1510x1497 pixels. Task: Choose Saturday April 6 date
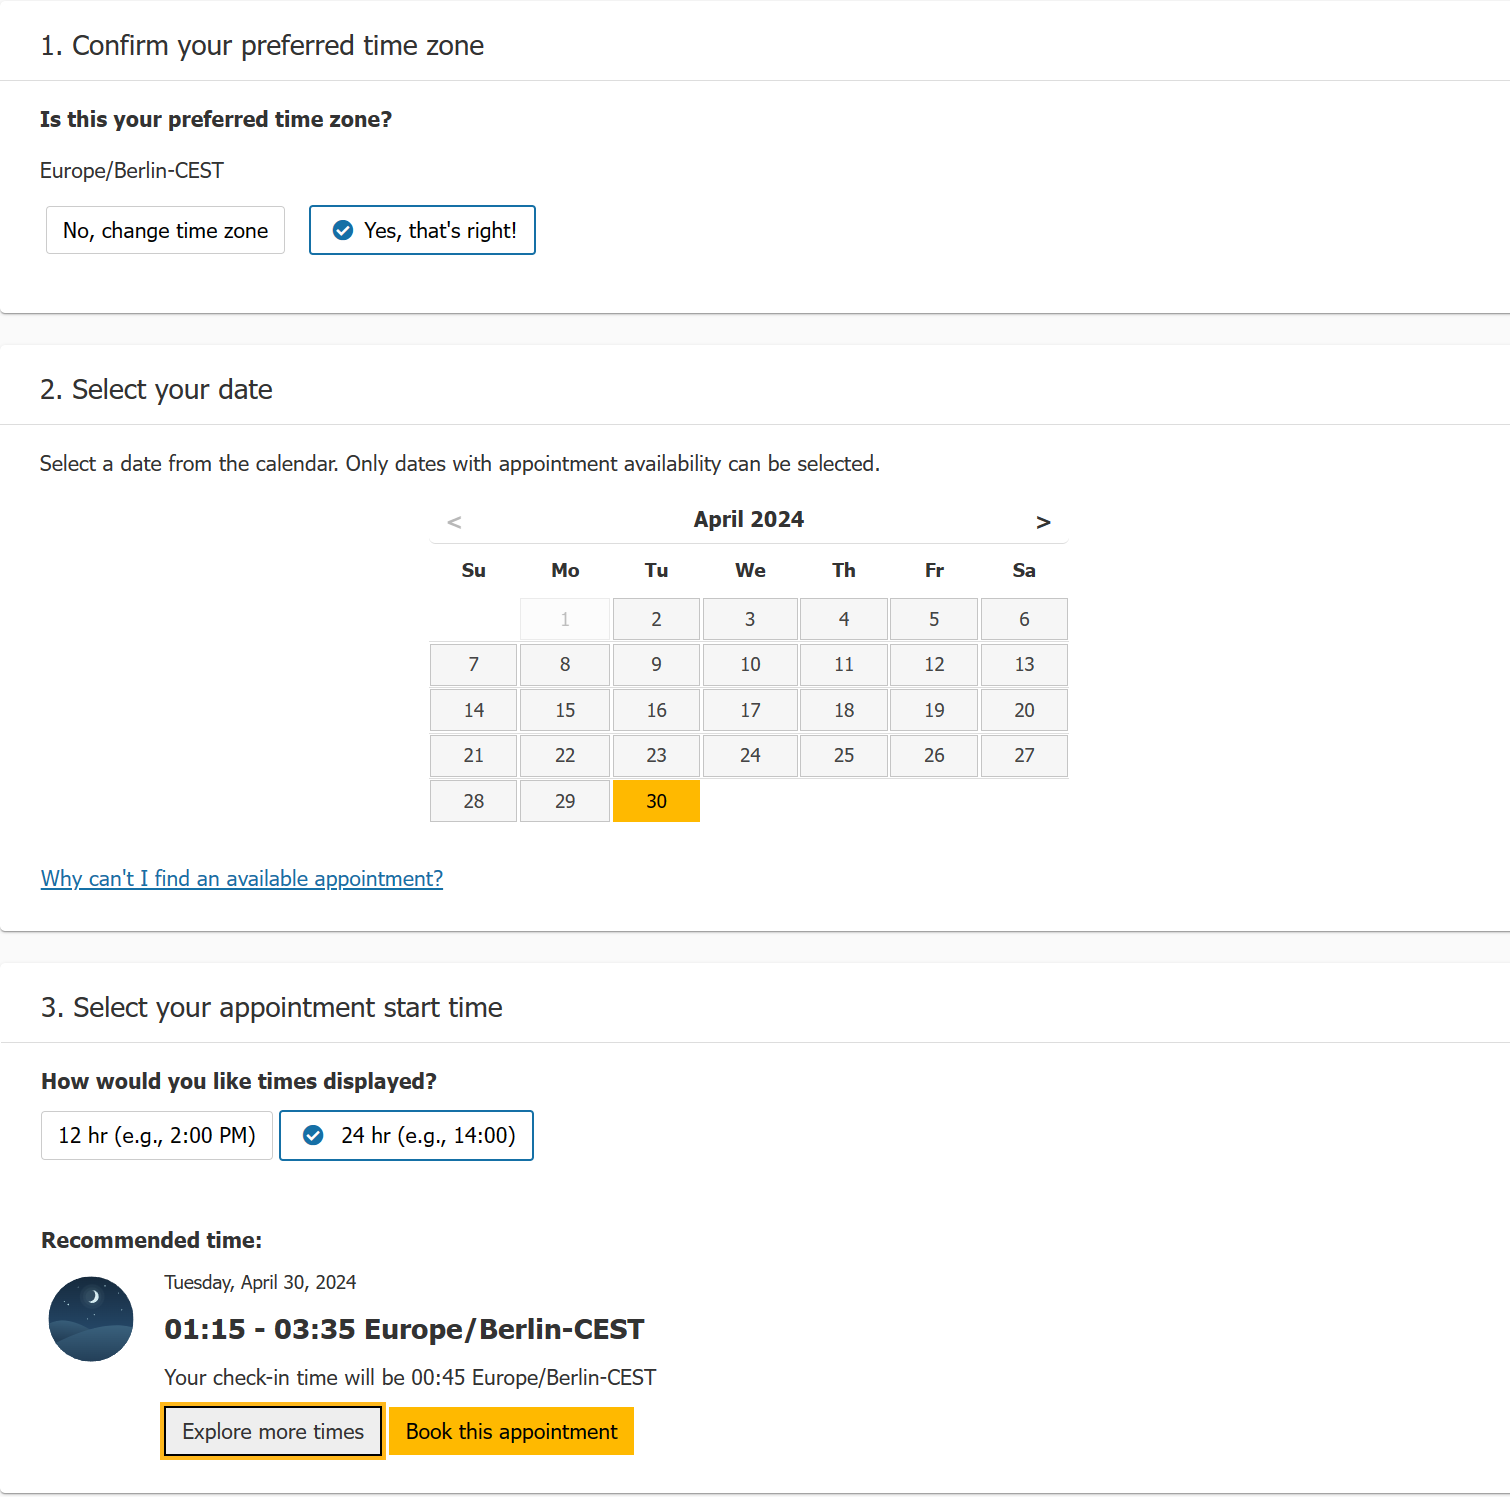point(1024,618)
